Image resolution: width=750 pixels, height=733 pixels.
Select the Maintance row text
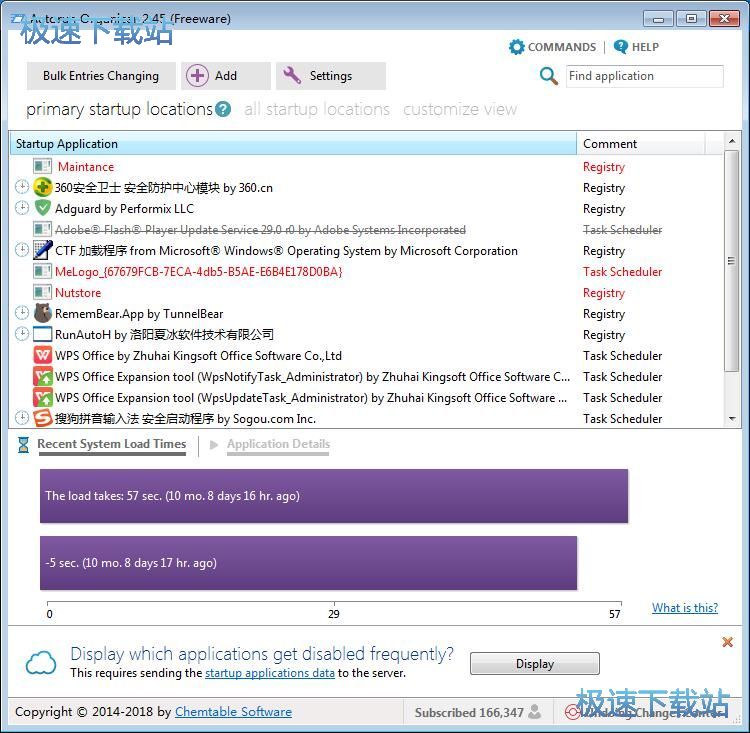coord(86,167)
